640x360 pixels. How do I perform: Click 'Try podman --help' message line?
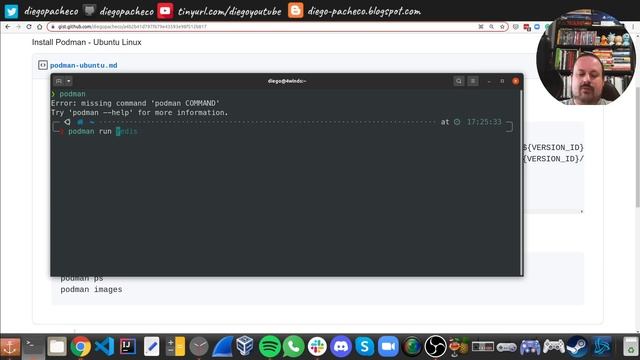pos(140,113)
